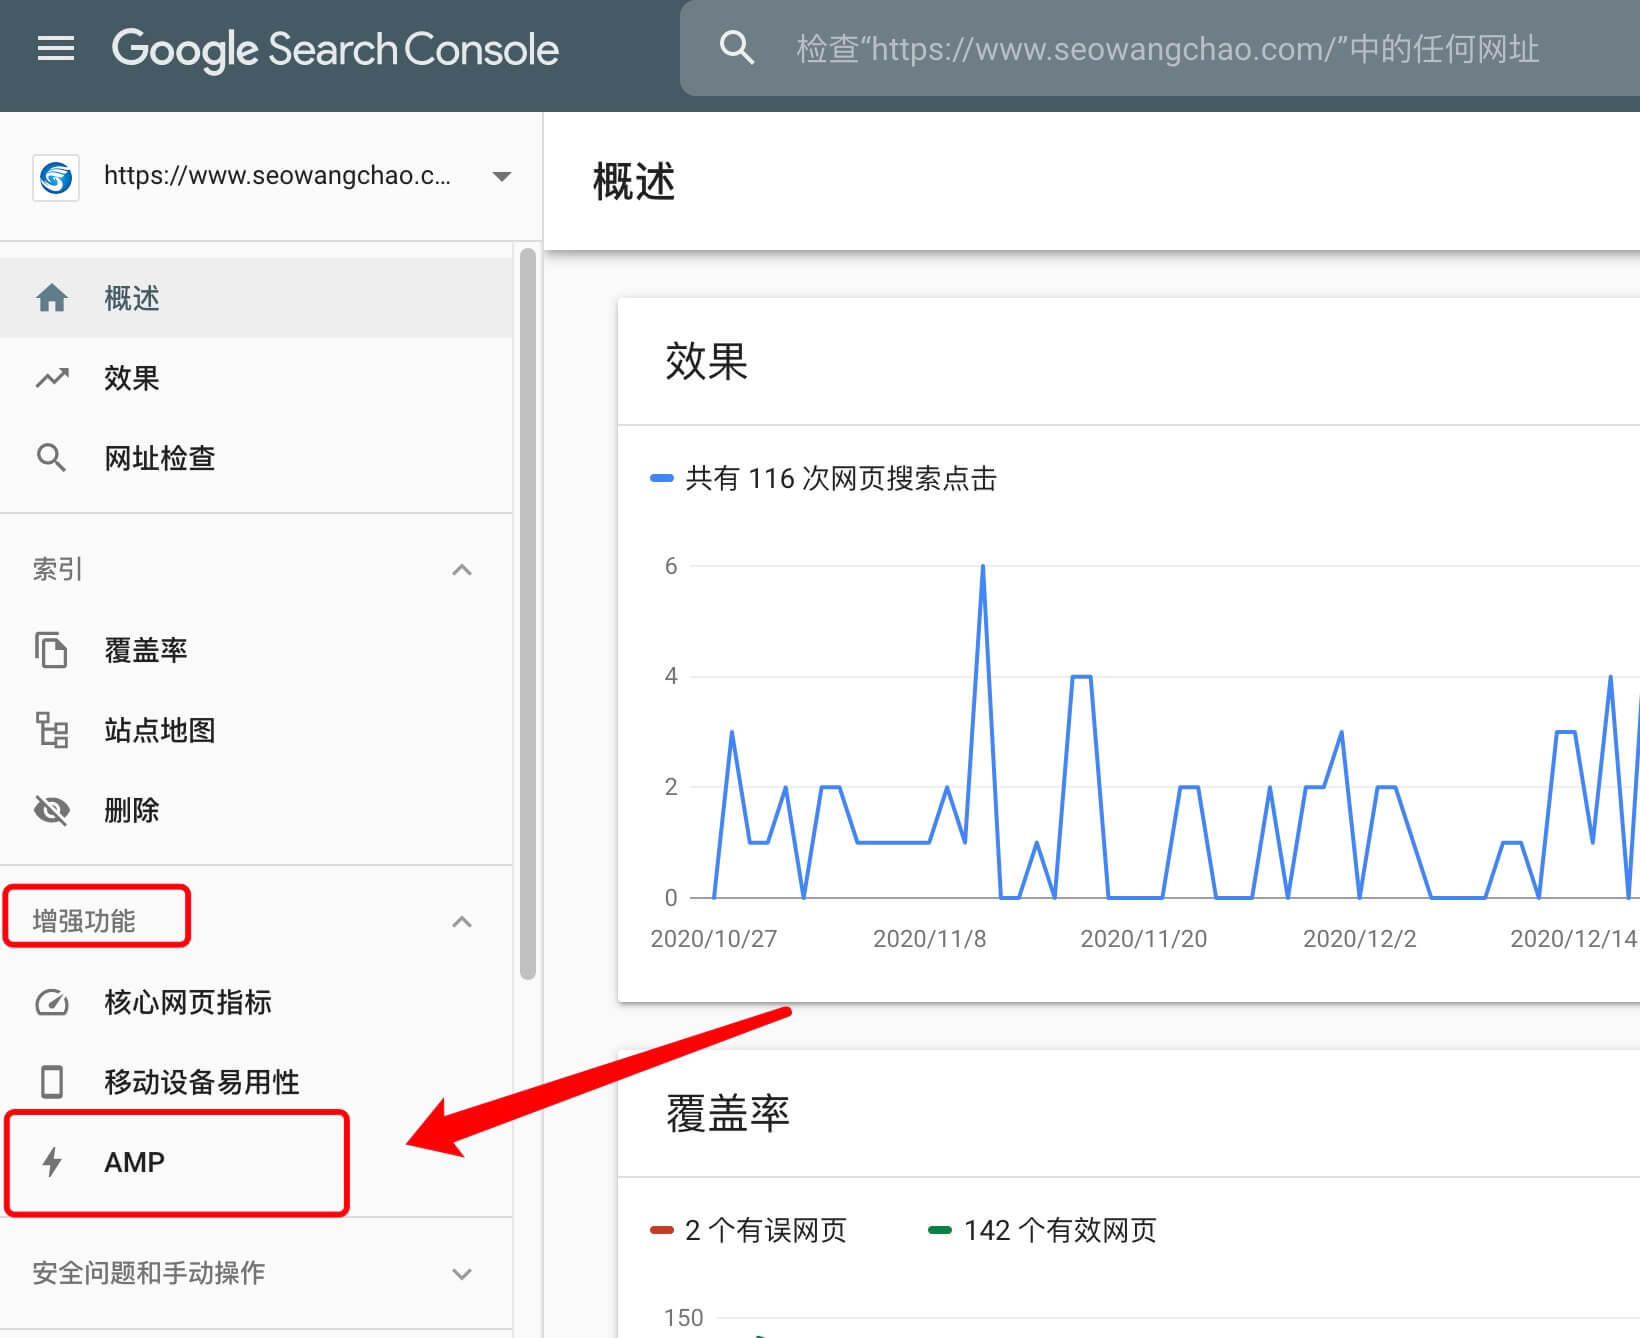Open the property selector dropdown arrow
Viewport: 1640px width, 1338px height.
point(502,177)
